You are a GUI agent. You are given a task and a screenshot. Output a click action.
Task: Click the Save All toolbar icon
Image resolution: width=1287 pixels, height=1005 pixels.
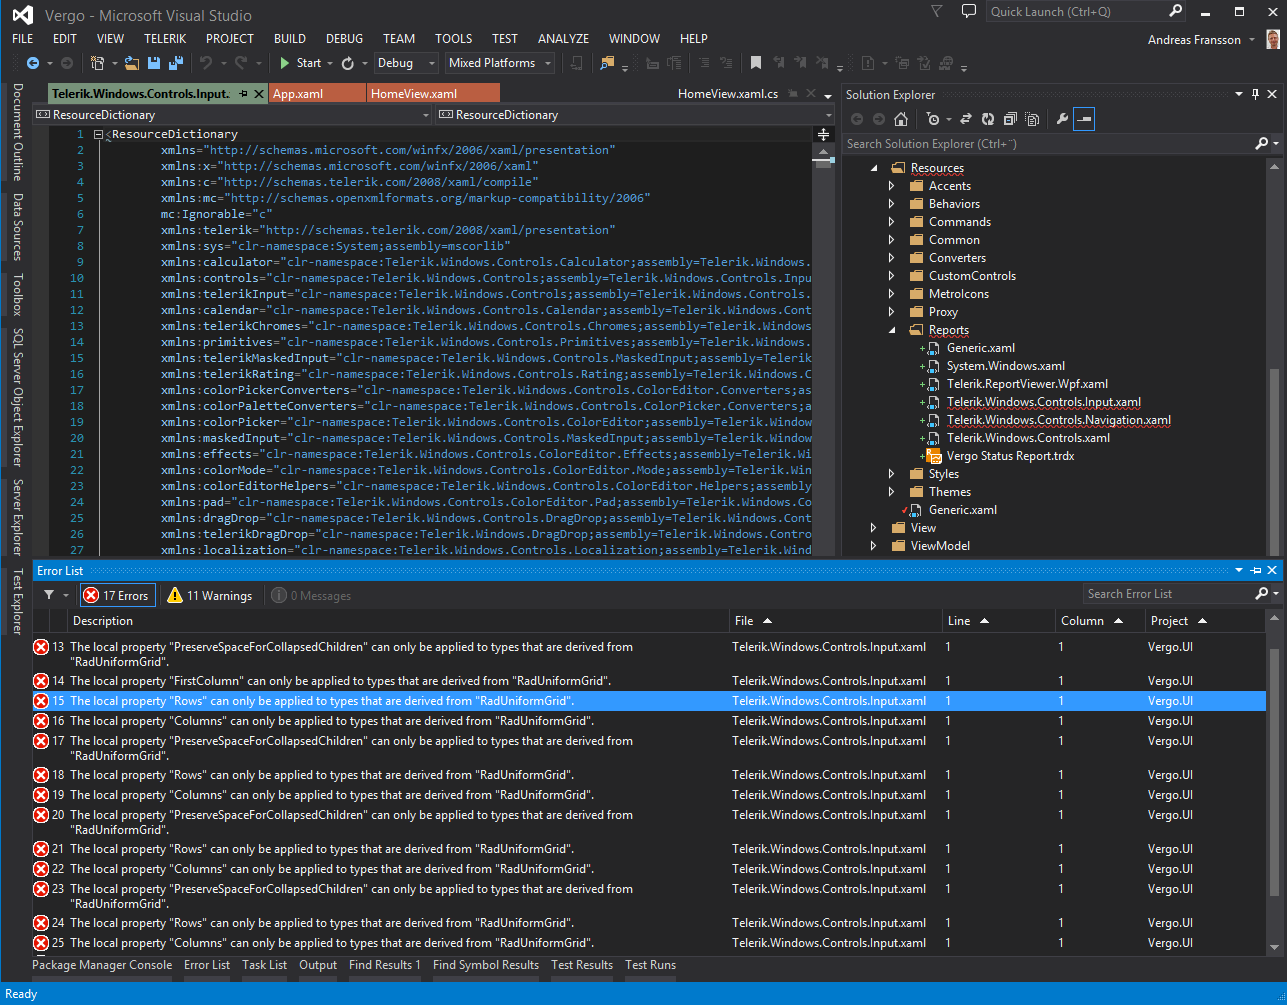(x=176, y=63)
